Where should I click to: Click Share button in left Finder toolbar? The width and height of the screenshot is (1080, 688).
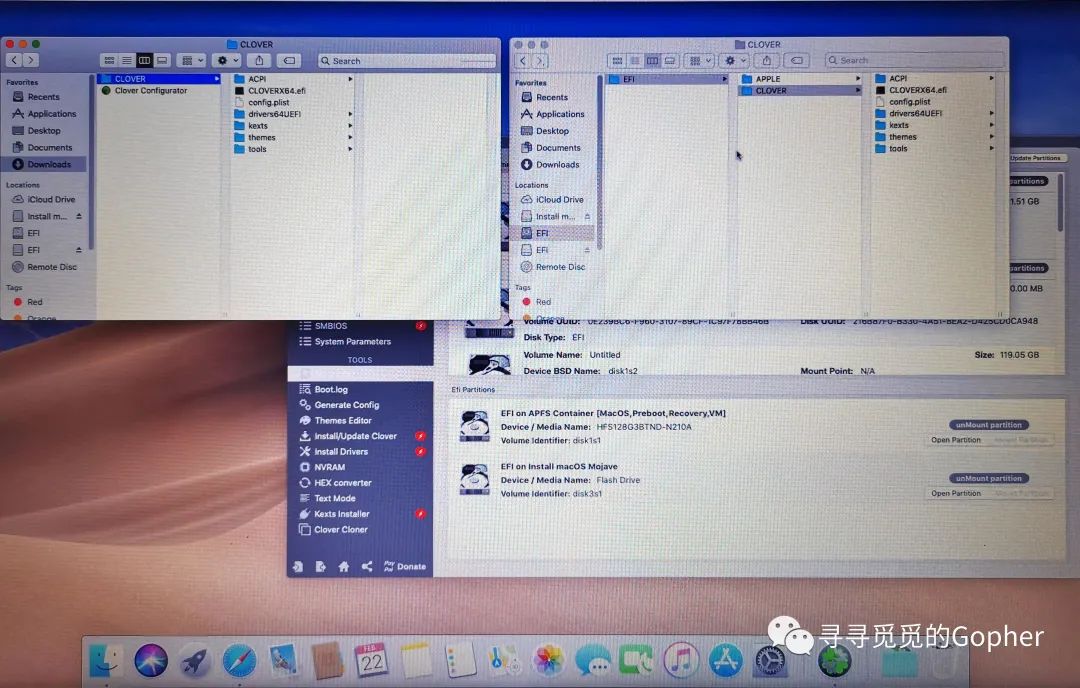[x=260, y=61]
